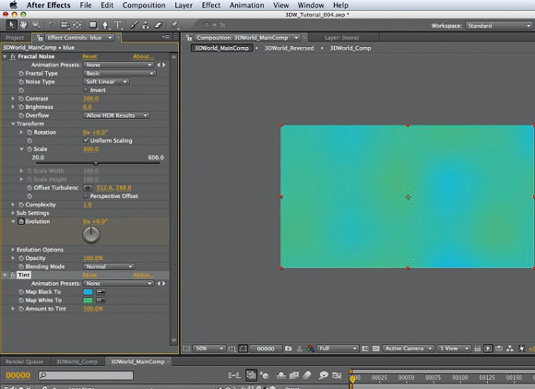Select the Type tool

(118, 25)
